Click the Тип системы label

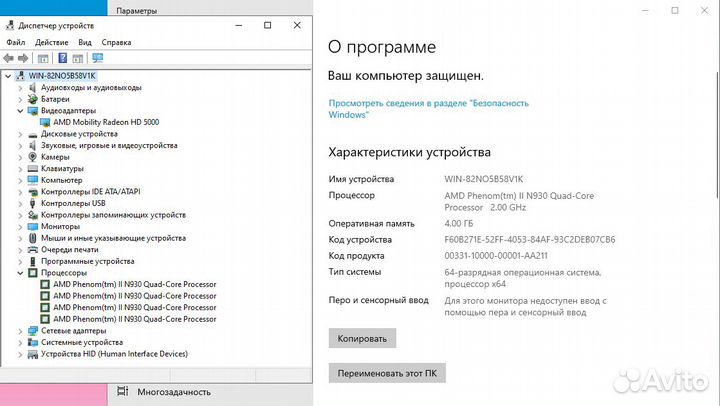tap(354, 272)
